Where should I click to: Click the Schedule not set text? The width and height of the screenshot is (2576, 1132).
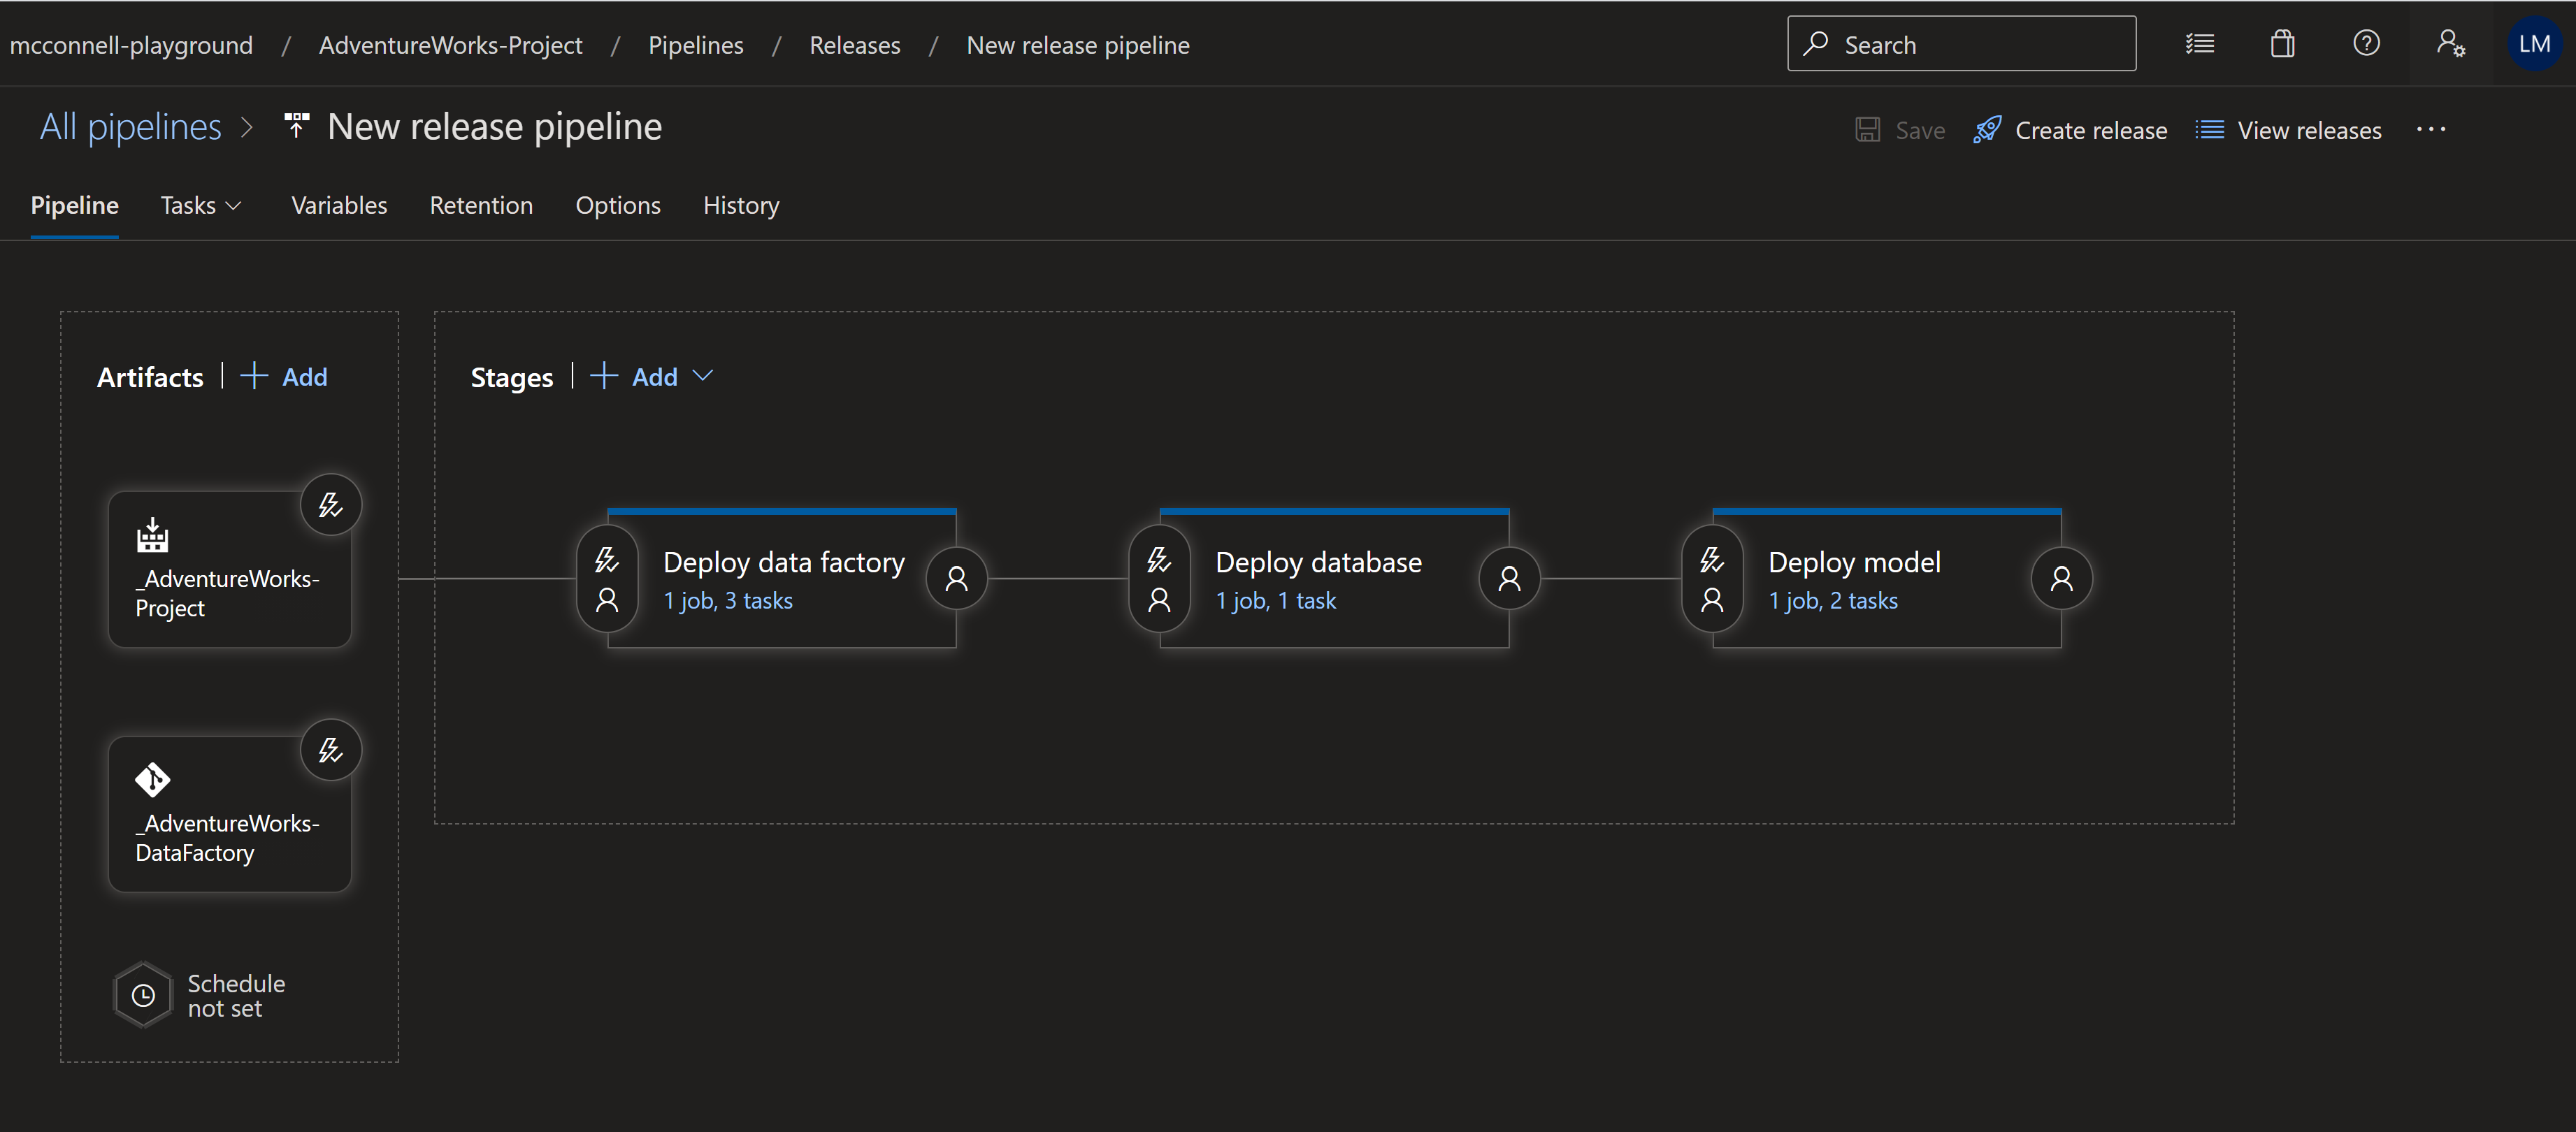(237, 996)
